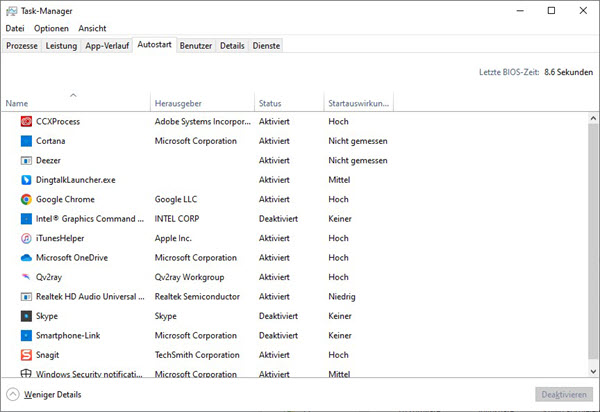Sort by the Name column header
The image size is (600, 412).
click(76, 102)
